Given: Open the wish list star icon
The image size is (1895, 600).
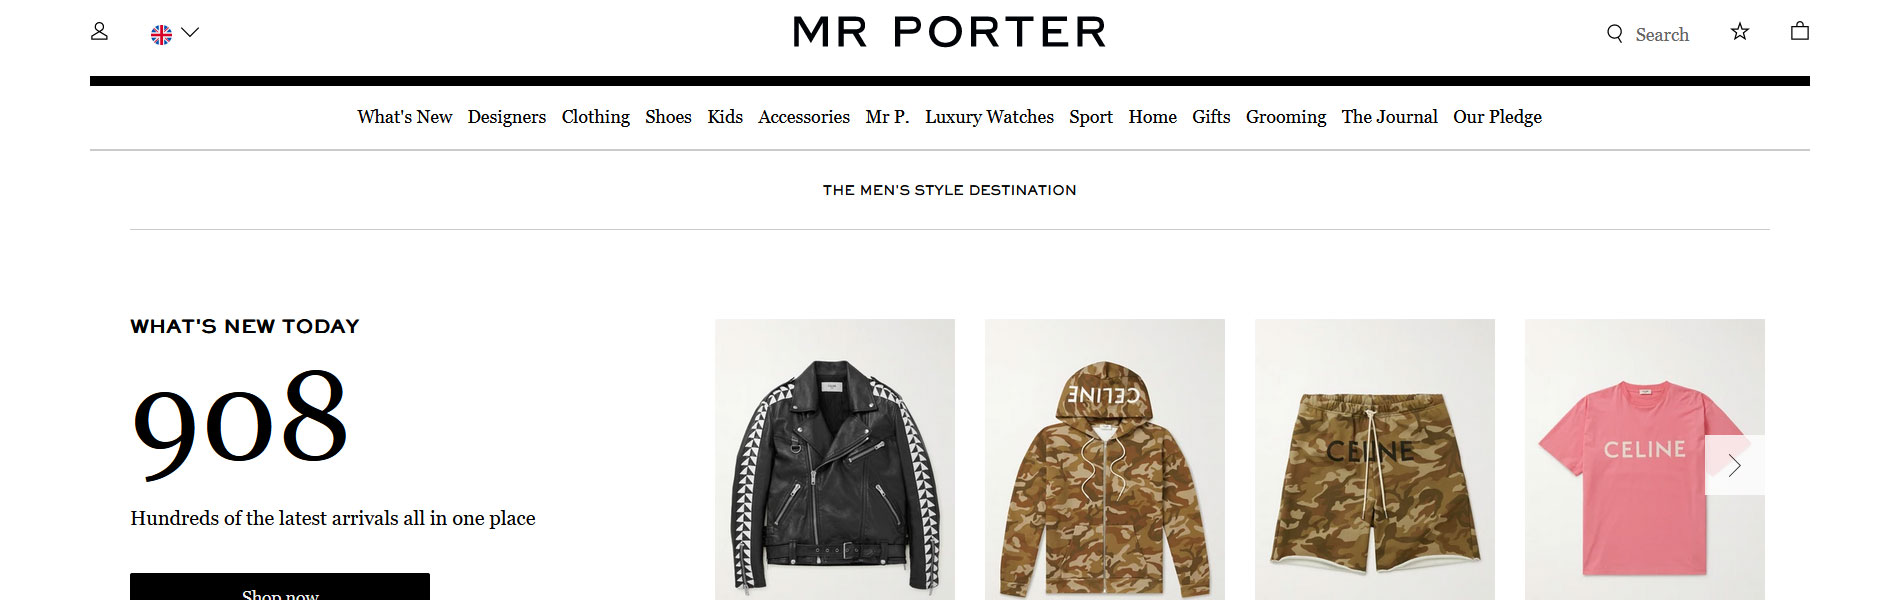Looking at the screenshot, I should [1740, 32].
